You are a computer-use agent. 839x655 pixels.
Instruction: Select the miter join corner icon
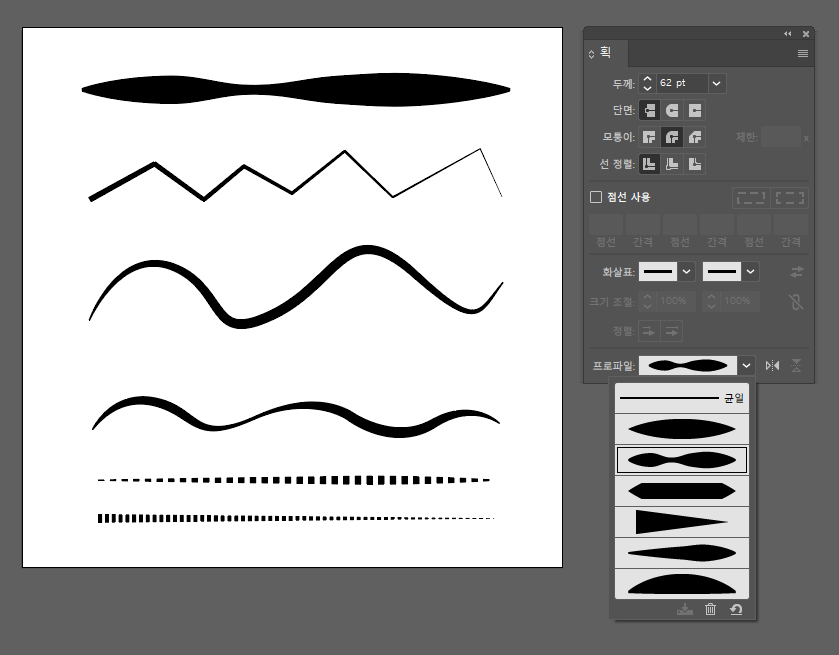coord(649,137)
